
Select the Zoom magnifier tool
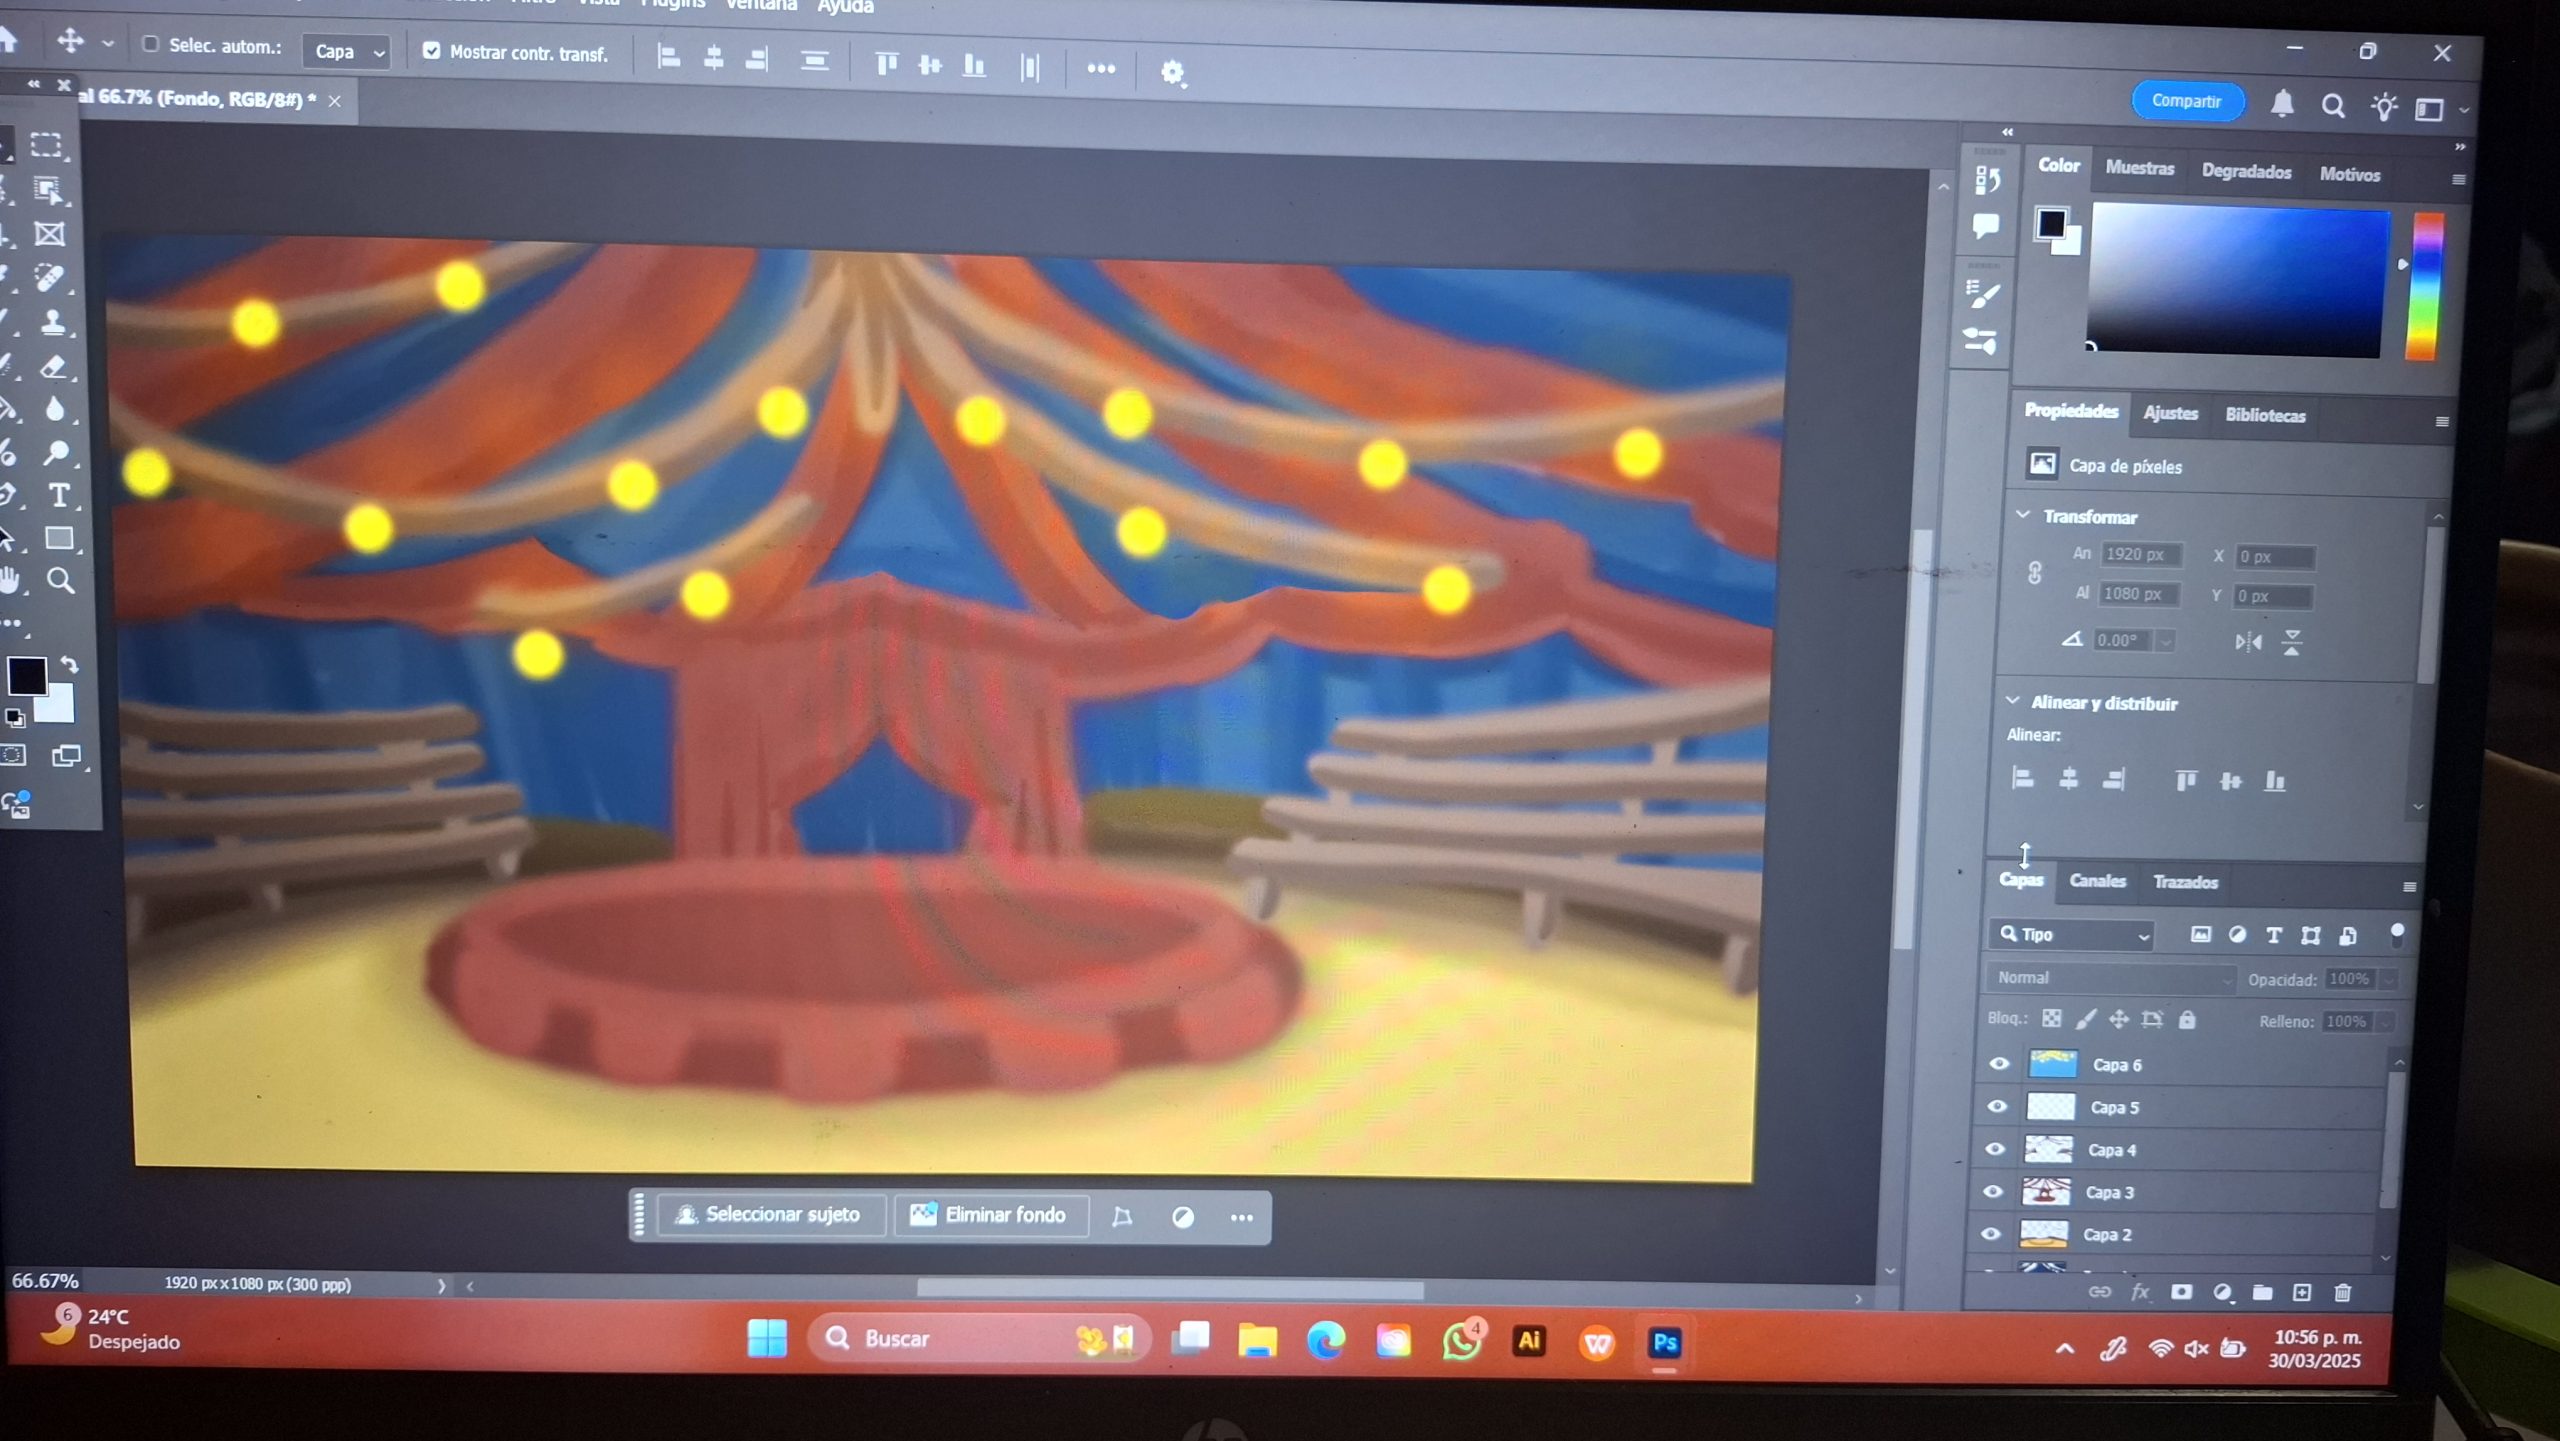coord(60,581)
